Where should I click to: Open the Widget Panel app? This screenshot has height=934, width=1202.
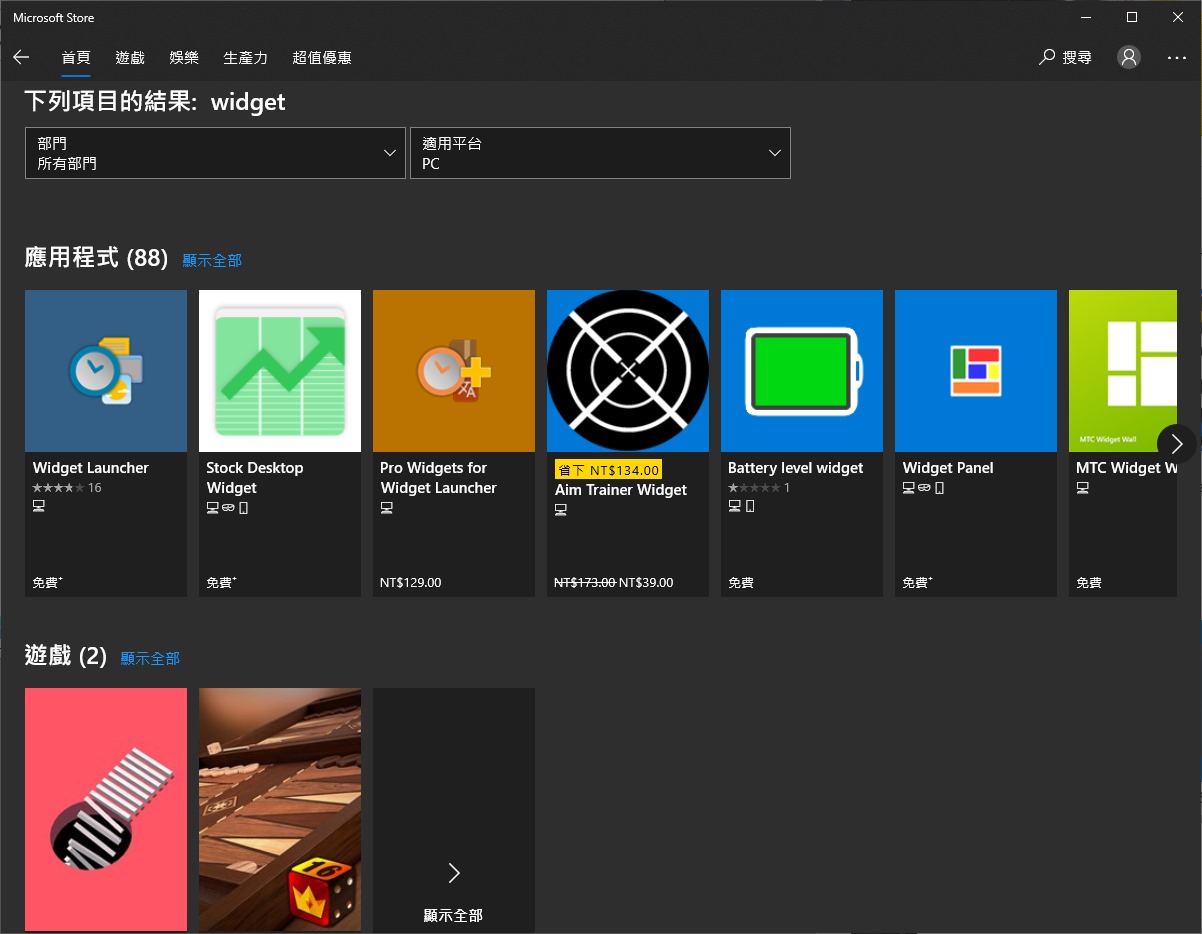[975, 370]
